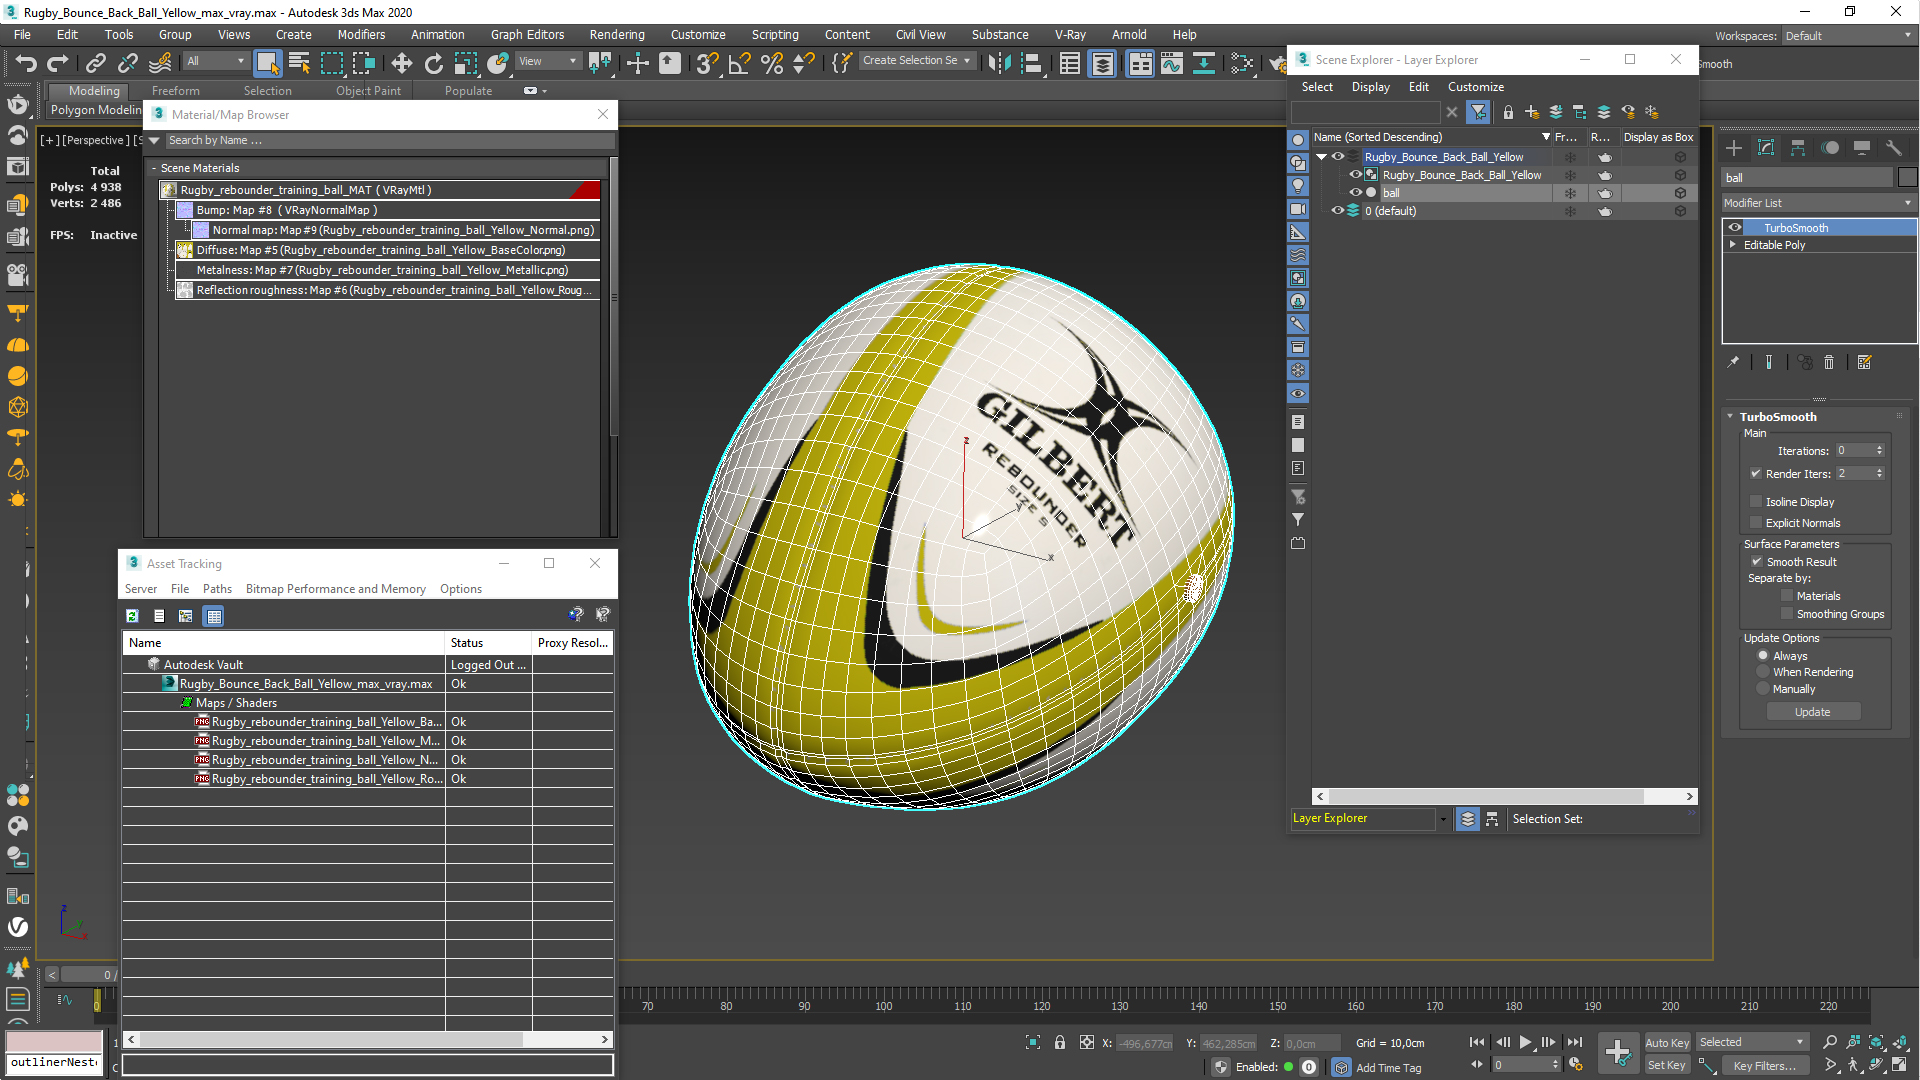Click the Set Key button

coord(1666,1065)
